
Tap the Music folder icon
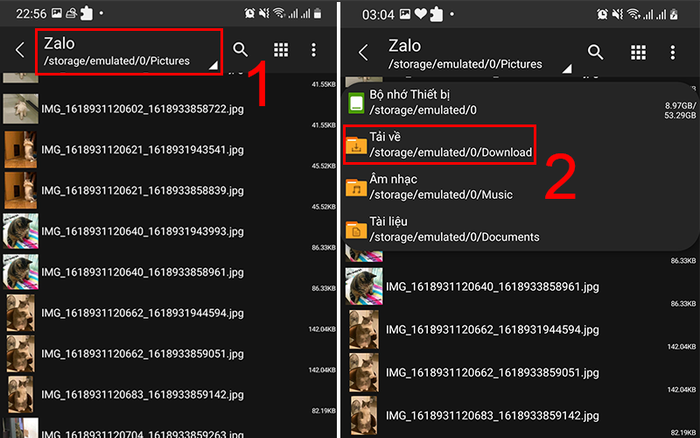tap(356, 188)
